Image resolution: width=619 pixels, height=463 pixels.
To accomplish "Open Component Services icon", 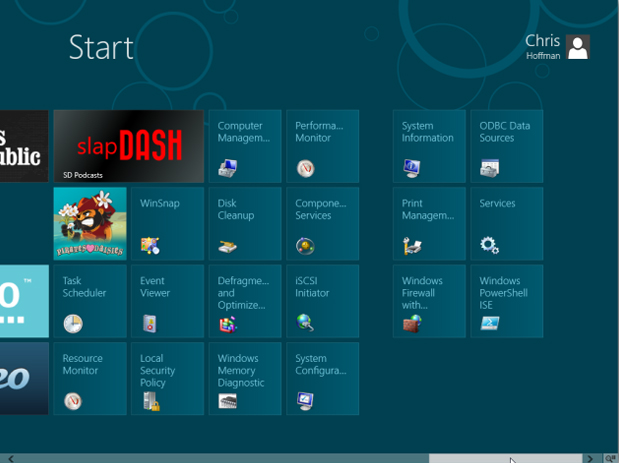I will [x=306, y=246].
